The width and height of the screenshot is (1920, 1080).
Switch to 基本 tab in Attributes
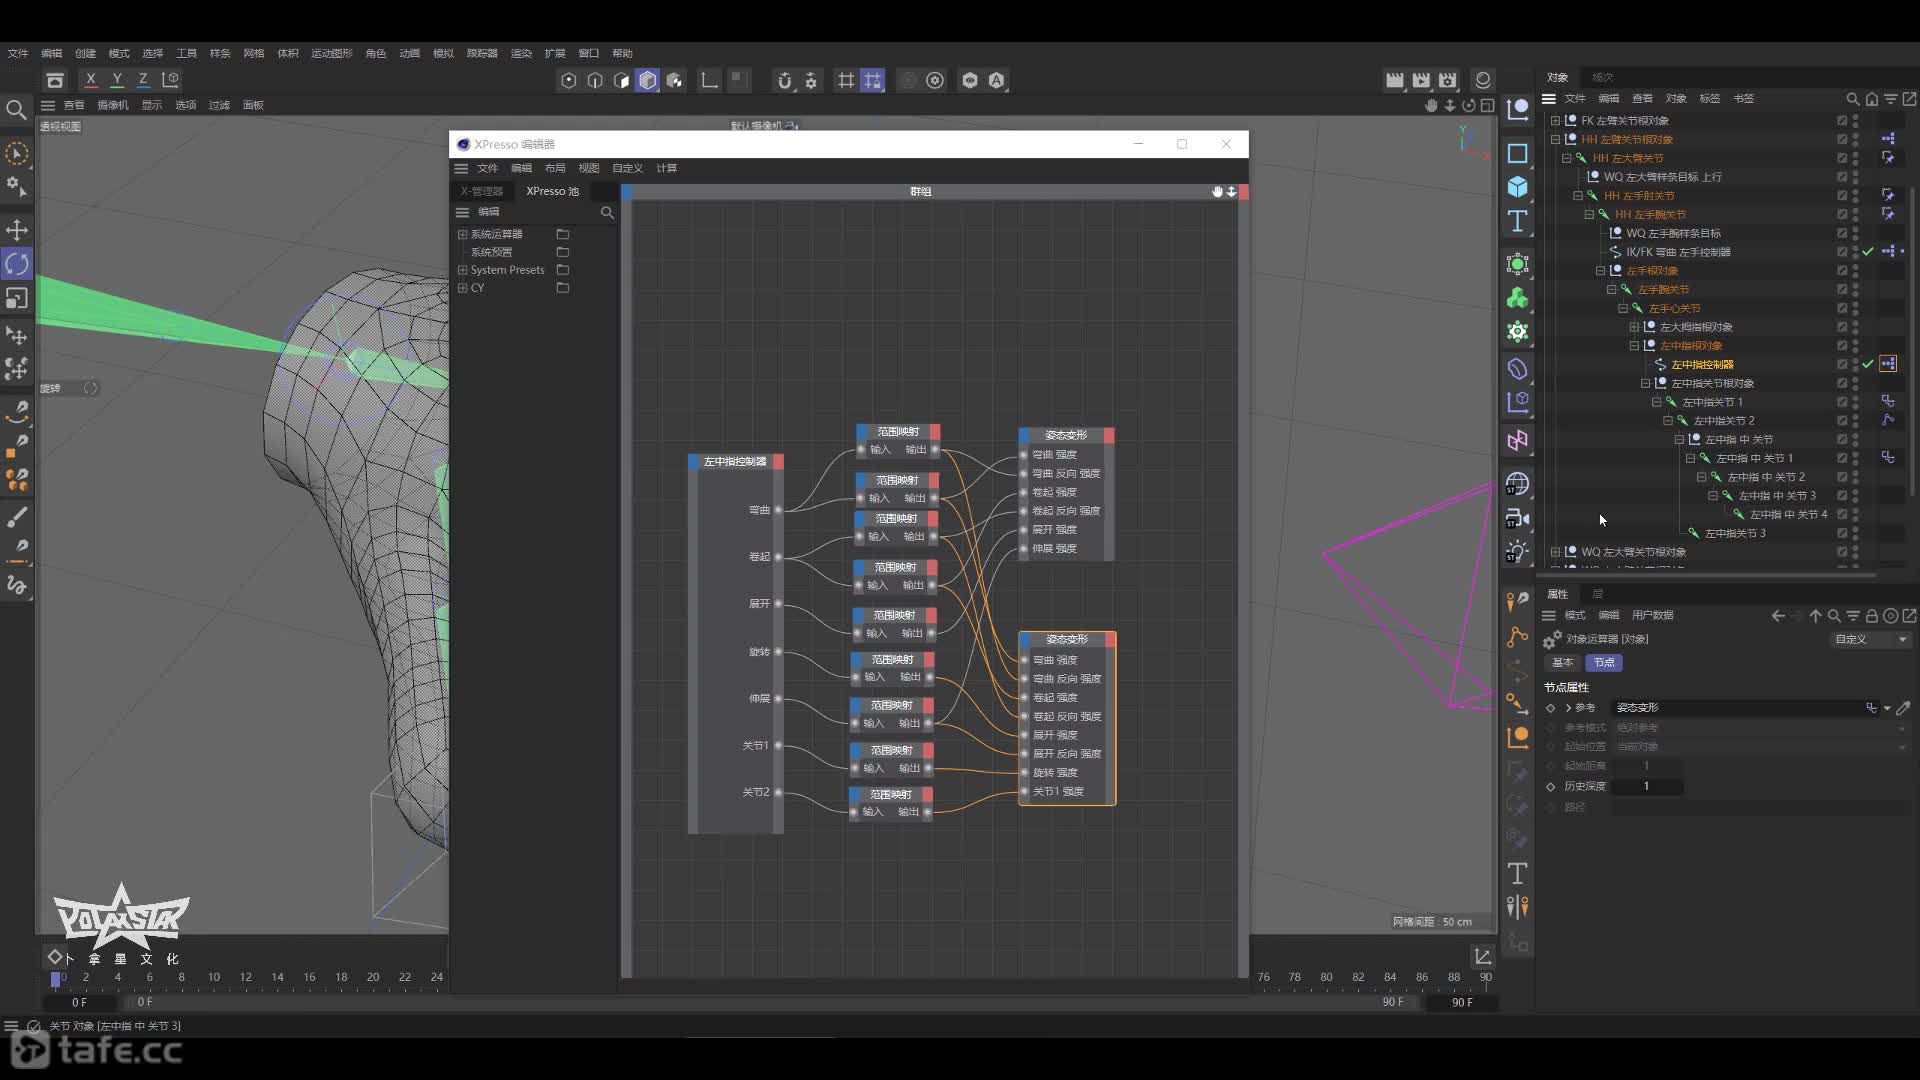click(1563, 662)
